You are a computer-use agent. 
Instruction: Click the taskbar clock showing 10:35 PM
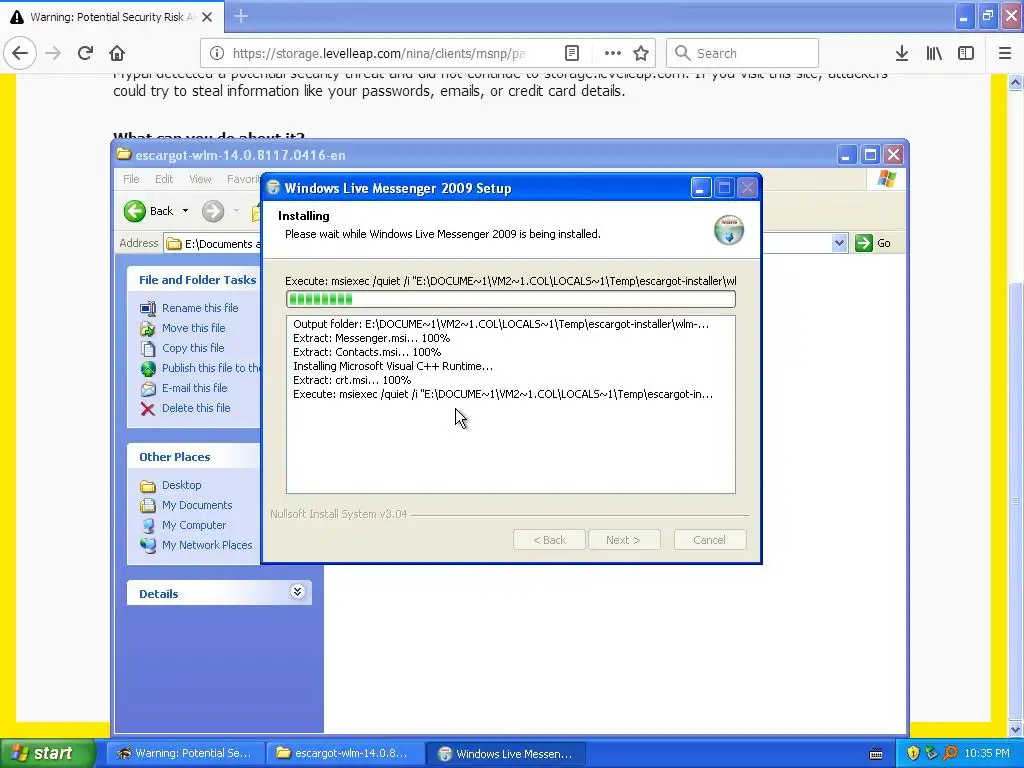987,753
